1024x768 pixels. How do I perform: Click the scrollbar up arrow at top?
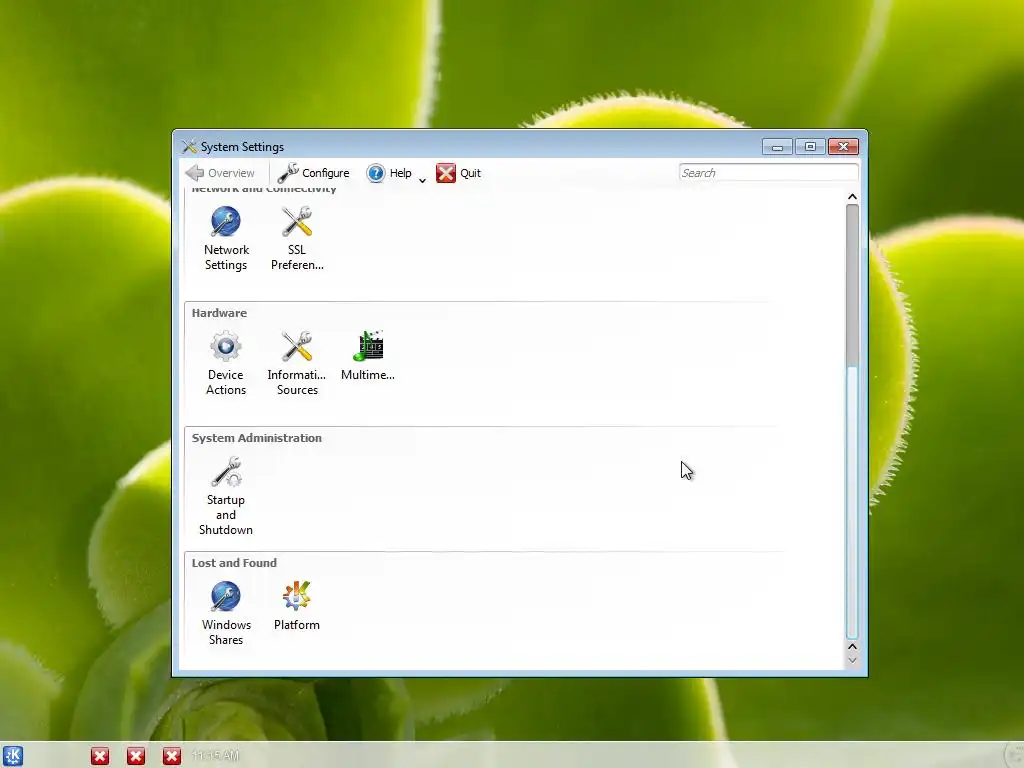852,197
